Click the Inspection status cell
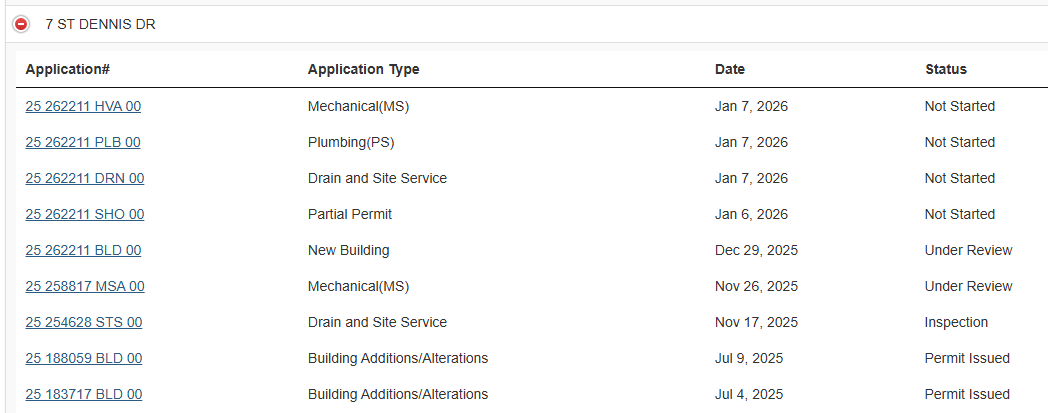 pos(956,322)
